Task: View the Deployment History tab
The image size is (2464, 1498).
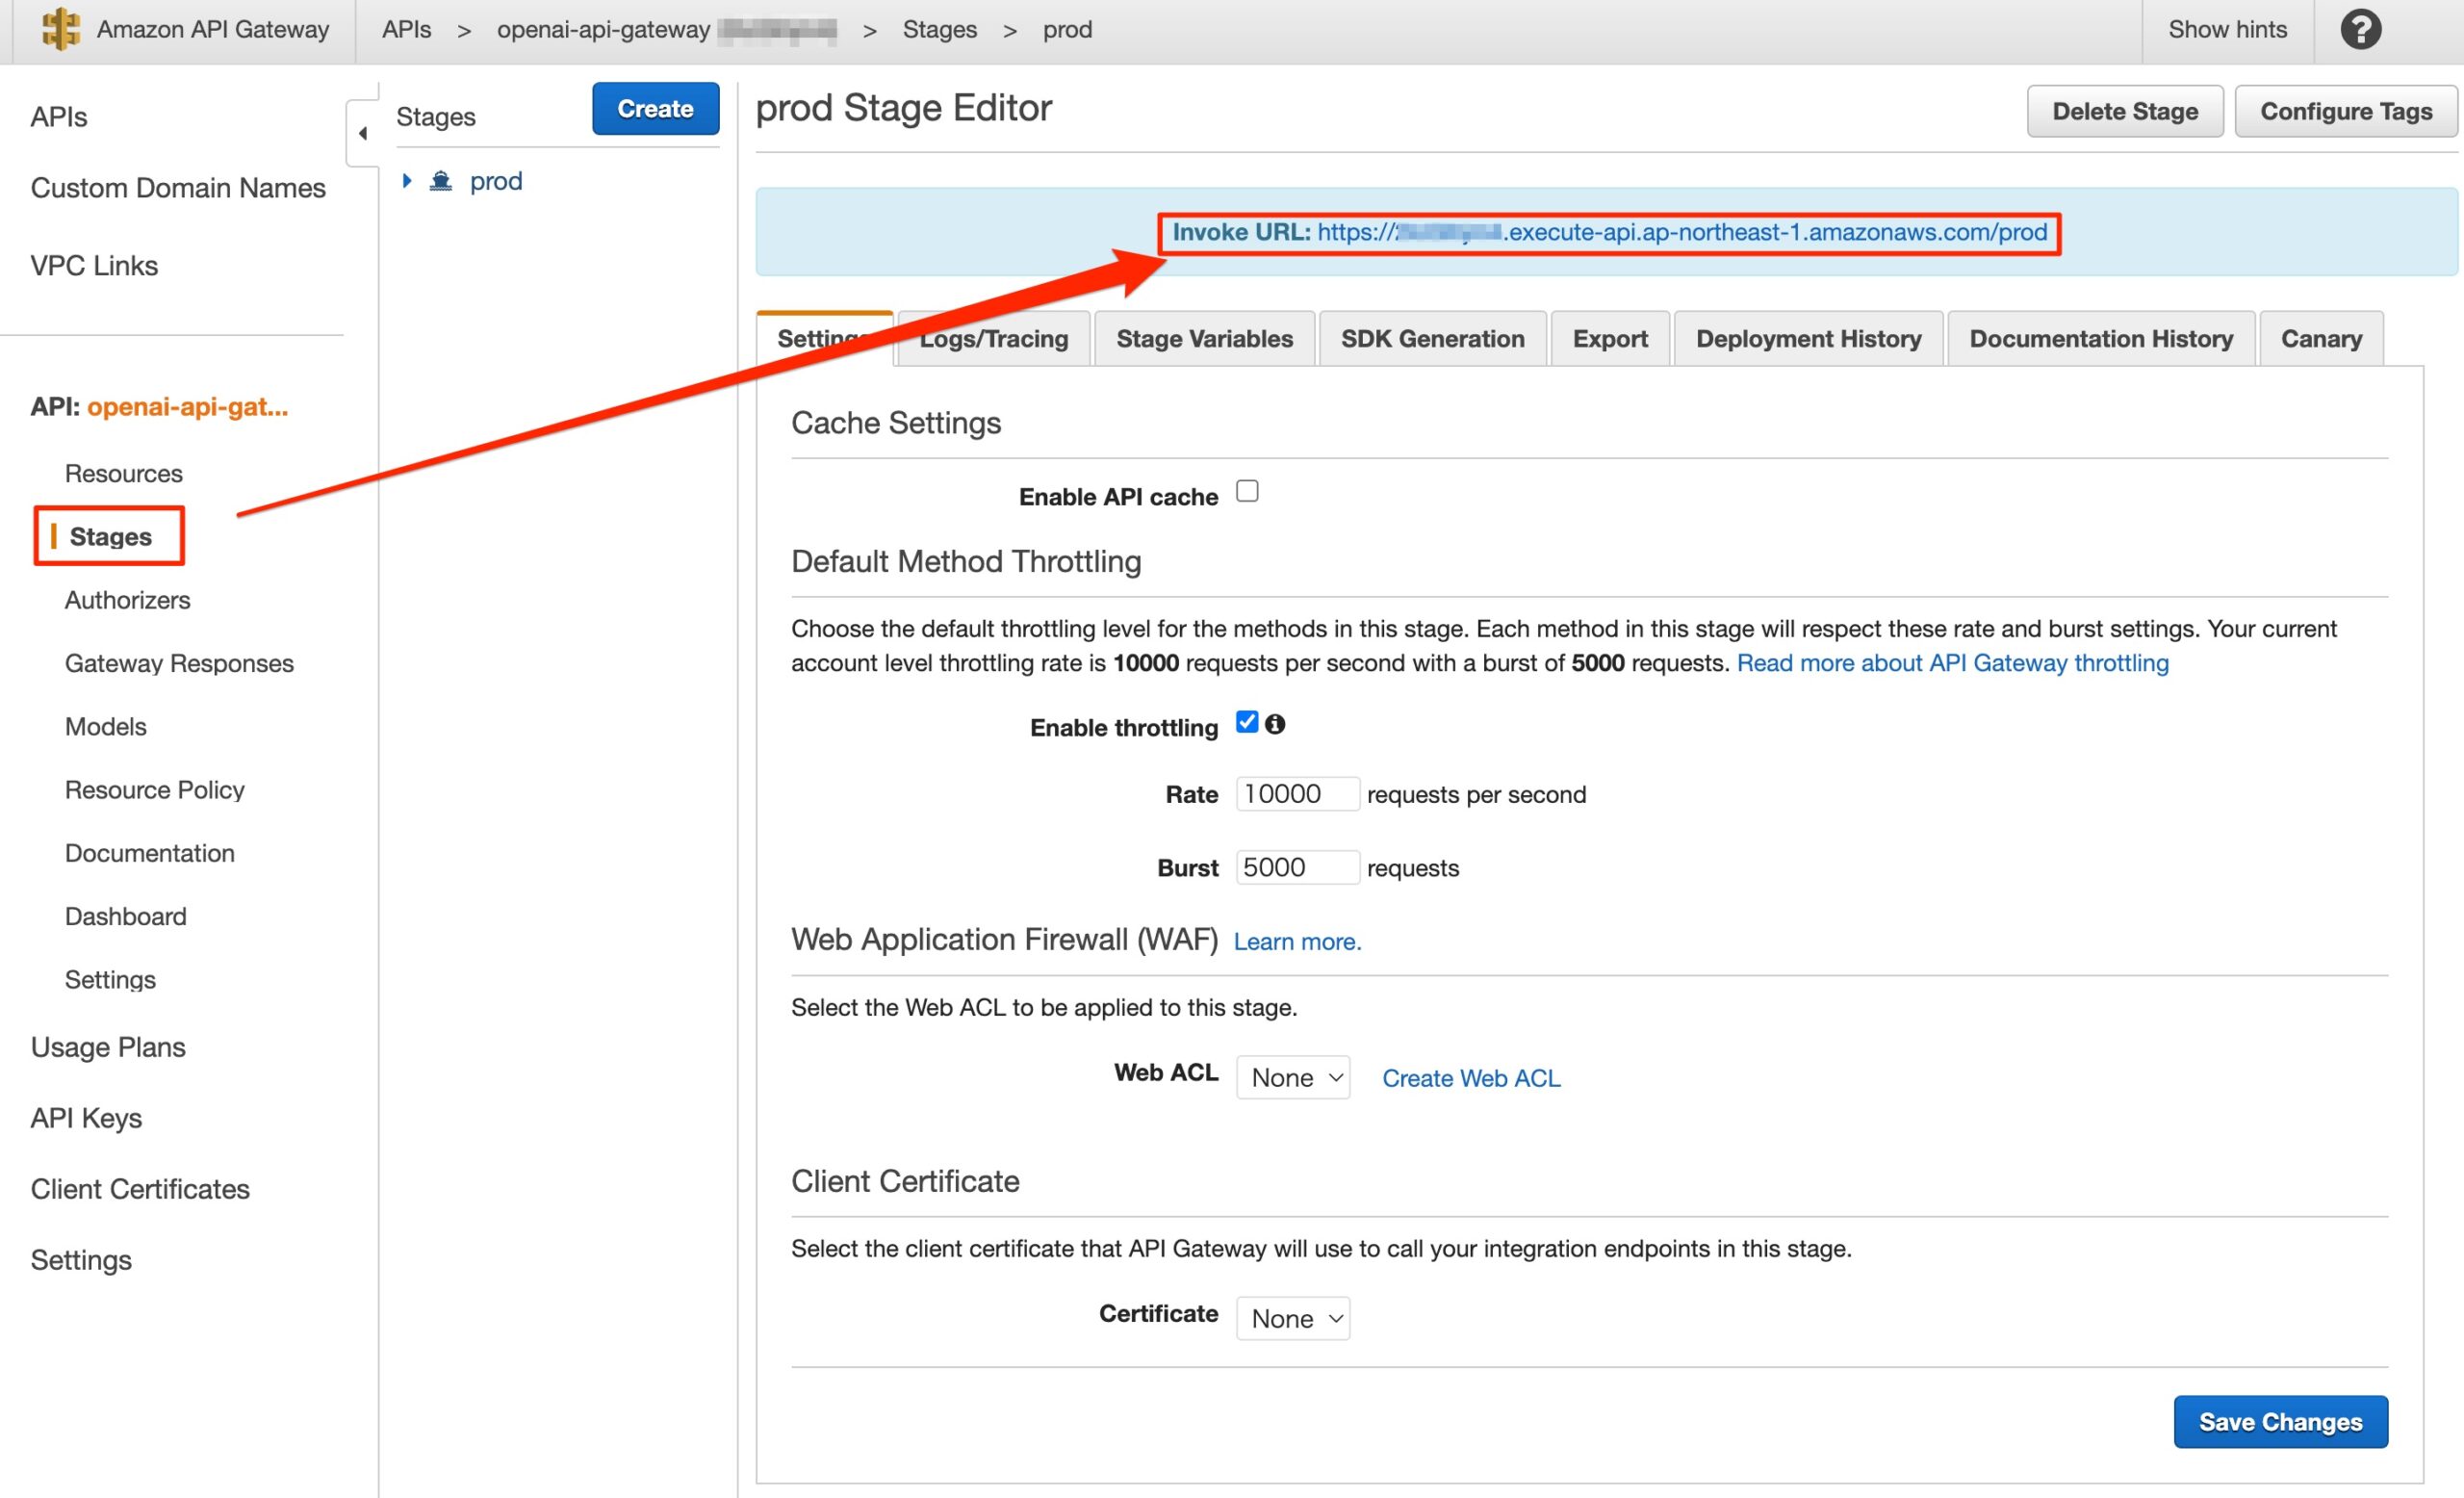Action: pyautogui.click(x=1808, y=339)
